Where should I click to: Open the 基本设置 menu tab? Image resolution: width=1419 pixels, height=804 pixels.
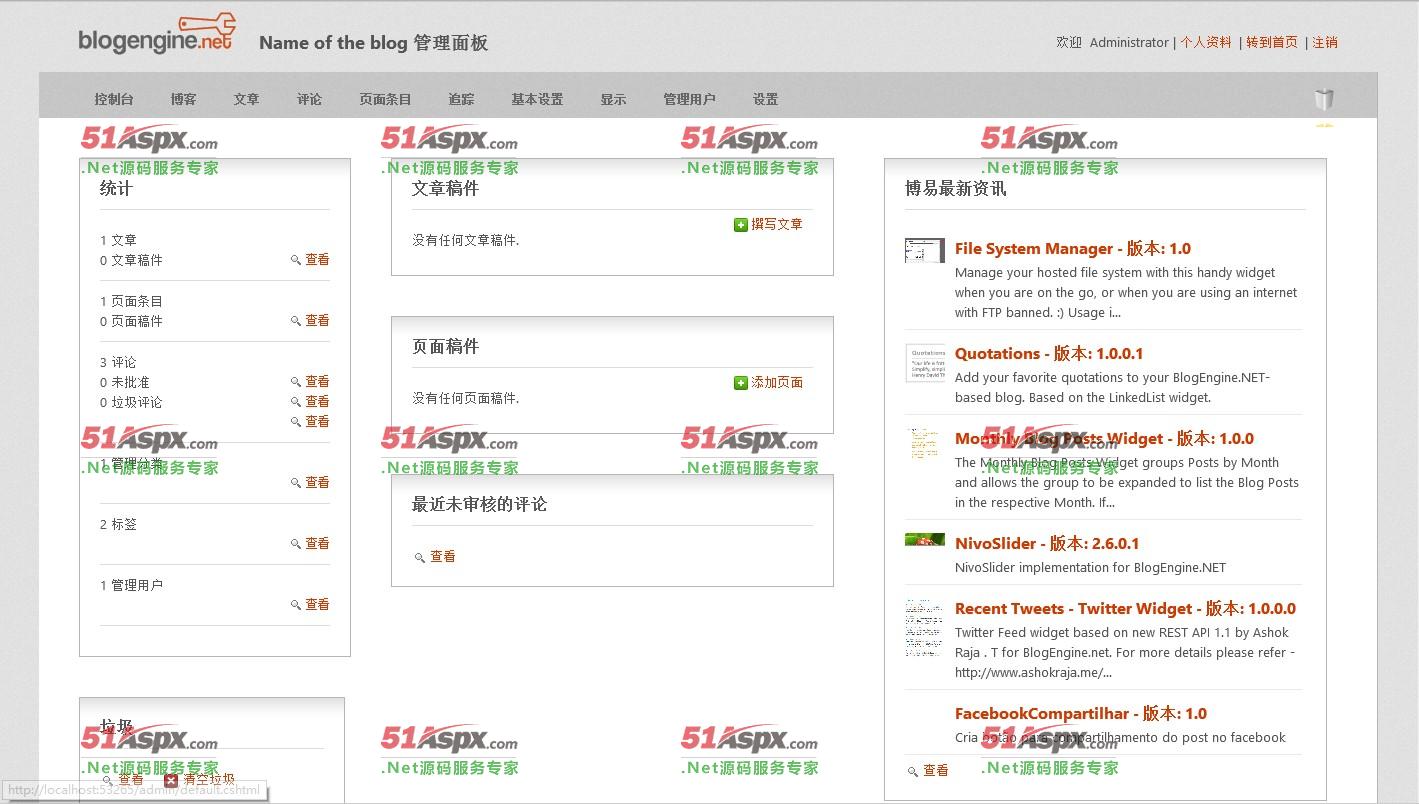pos(537,99)
